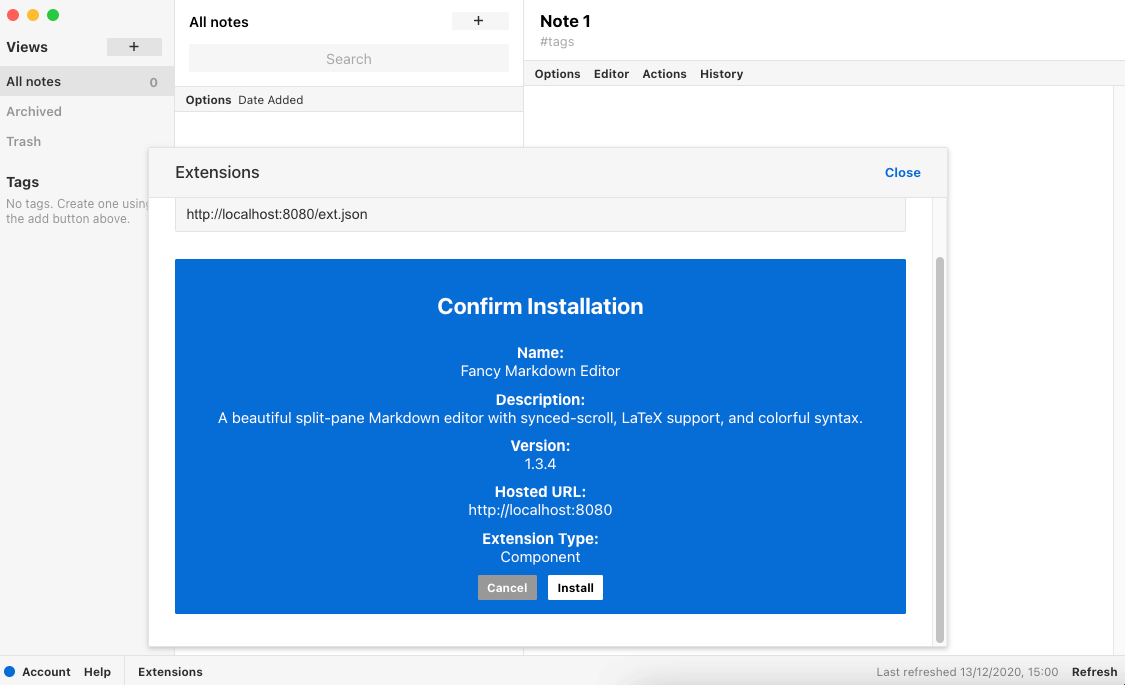
Task: Click the Search notes field
Action: [x=348, y=58]
